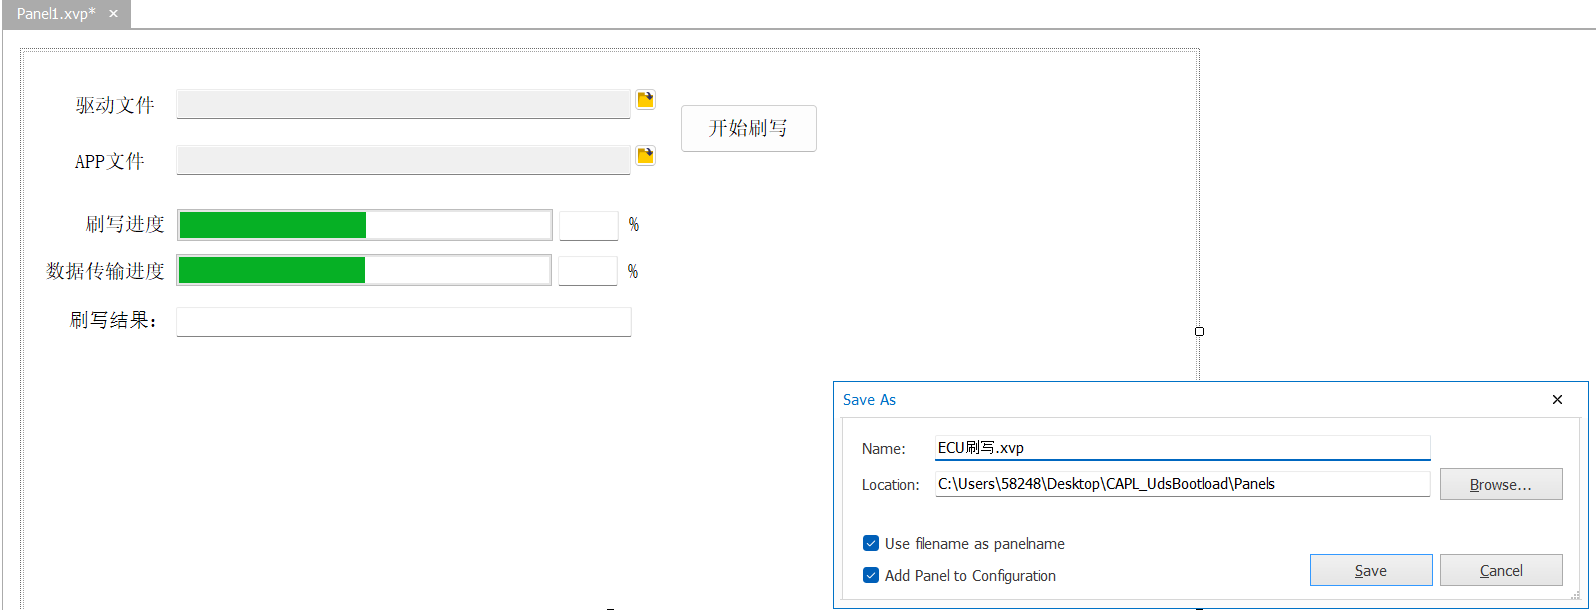Click the 数据传输进度 progress bar
Viewport: 1596px width, 610px height.
click(x=364, y=270)
